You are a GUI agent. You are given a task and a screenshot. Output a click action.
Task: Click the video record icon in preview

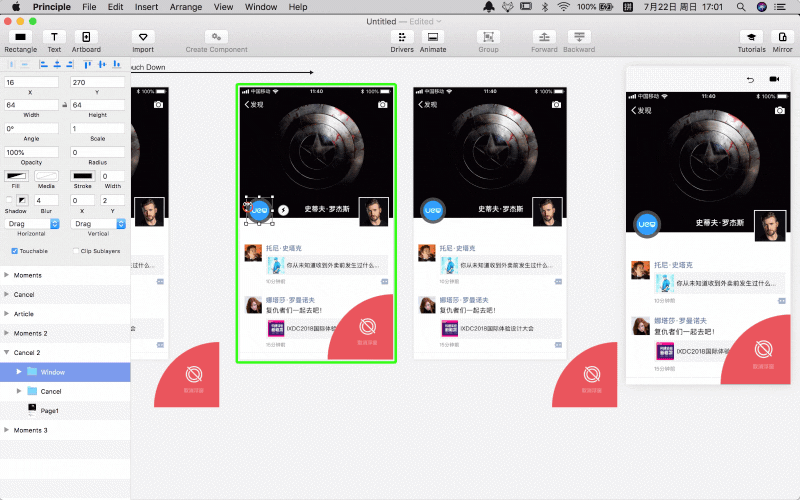[774, 79]
